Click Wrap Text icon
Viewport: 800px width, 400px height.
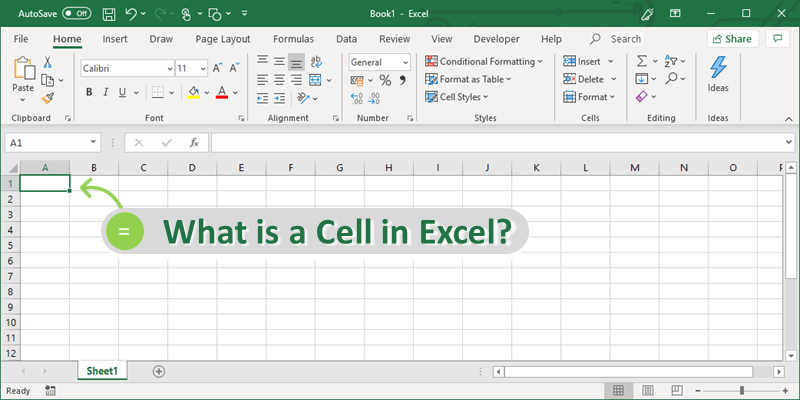(316, 62)
